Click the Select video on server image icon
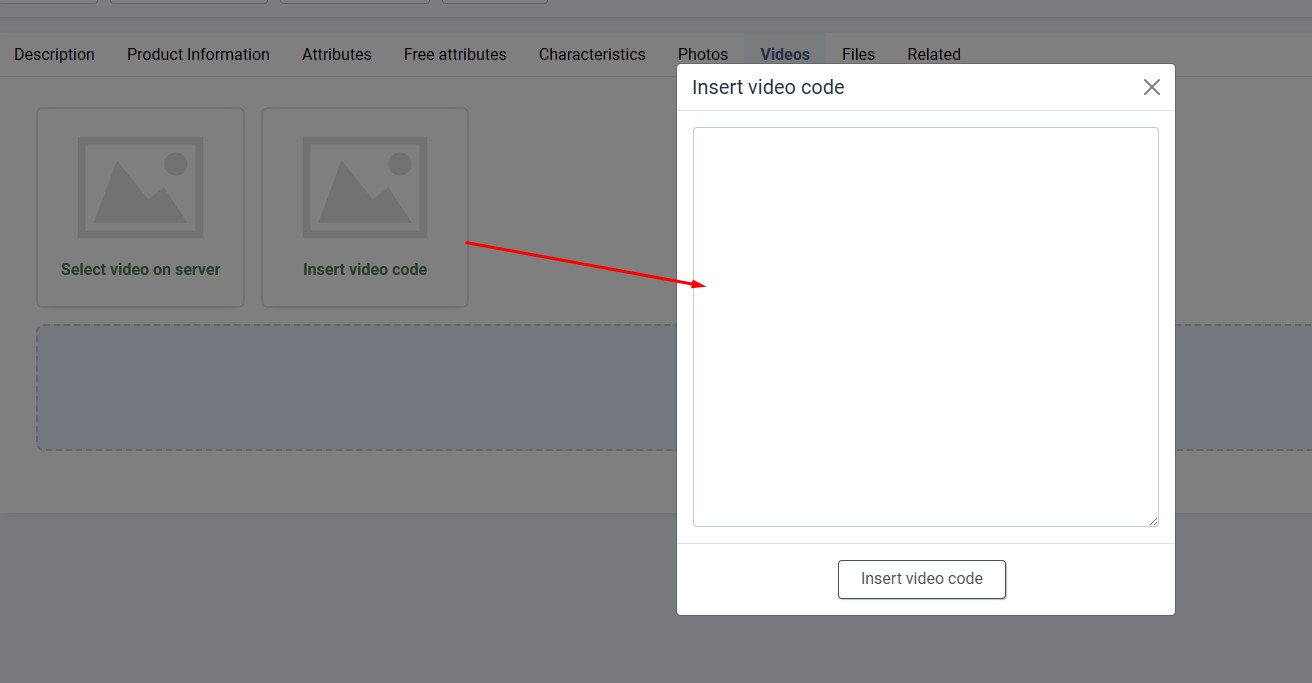The image size is (1312, 683). [140, 188]
